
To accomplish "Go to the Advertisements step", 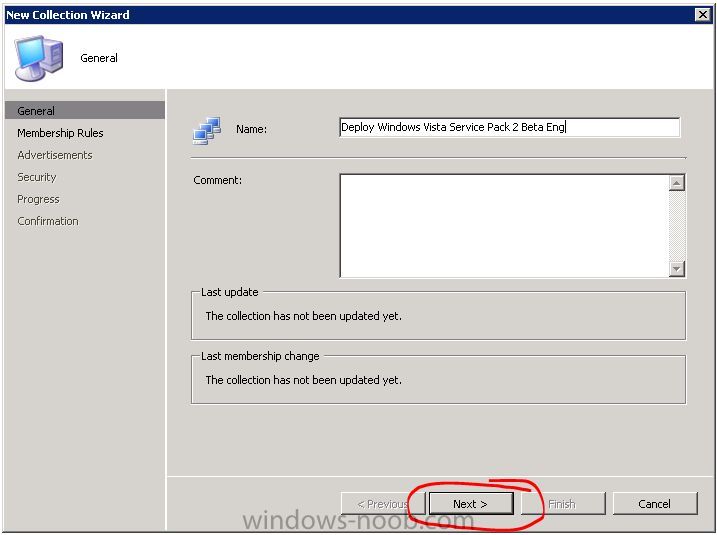I will click(x=55, y=155).
